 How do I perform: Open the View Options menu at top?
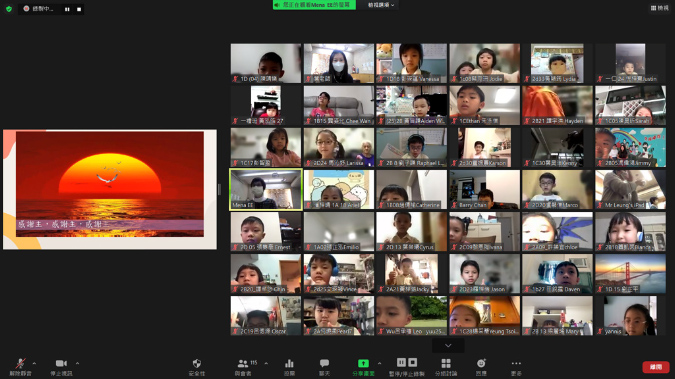[x=381, y=5]
